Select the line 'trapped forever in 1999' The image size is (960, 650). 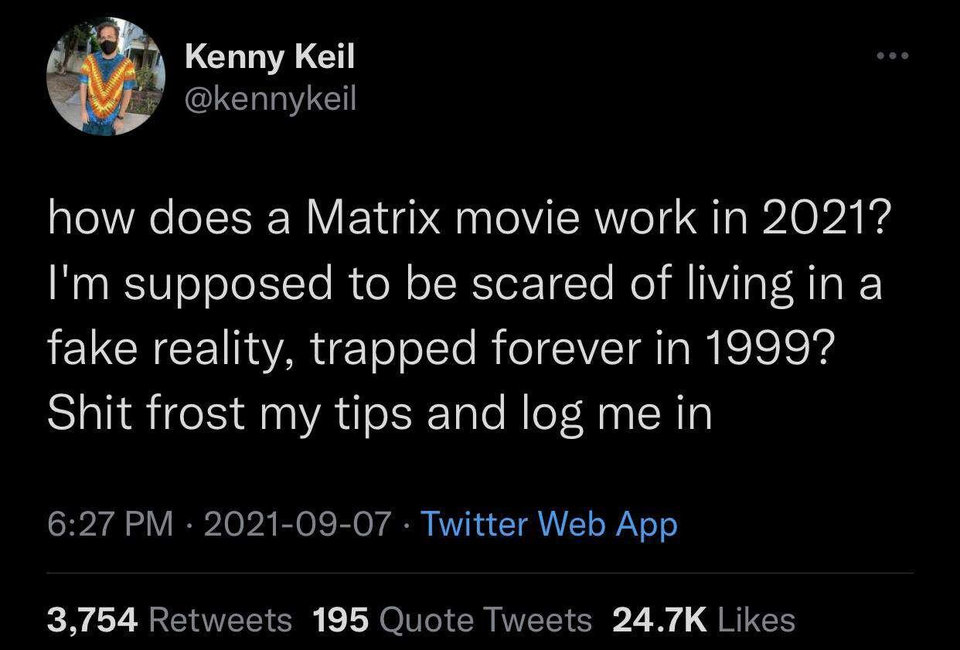click(440, 348)
